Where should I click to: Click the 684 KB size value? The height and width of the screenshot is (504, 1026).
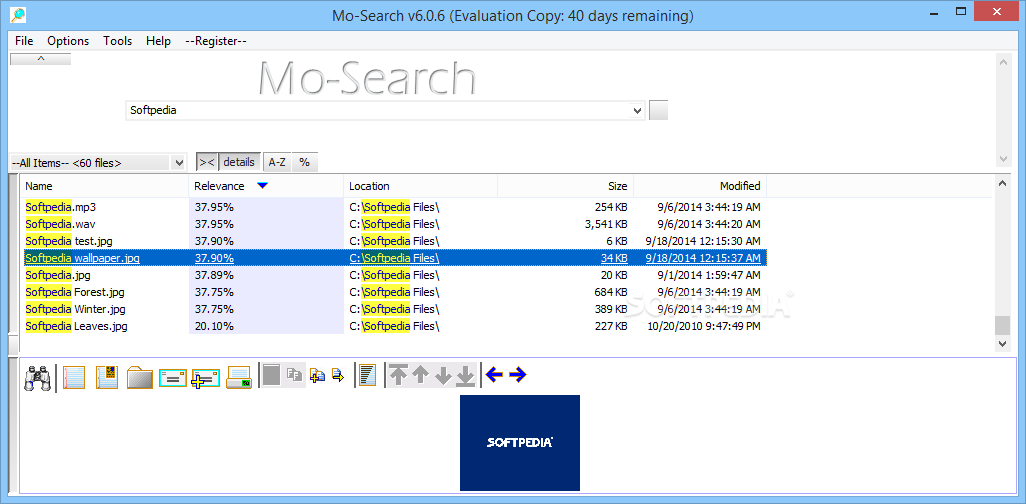click(610, 292)
